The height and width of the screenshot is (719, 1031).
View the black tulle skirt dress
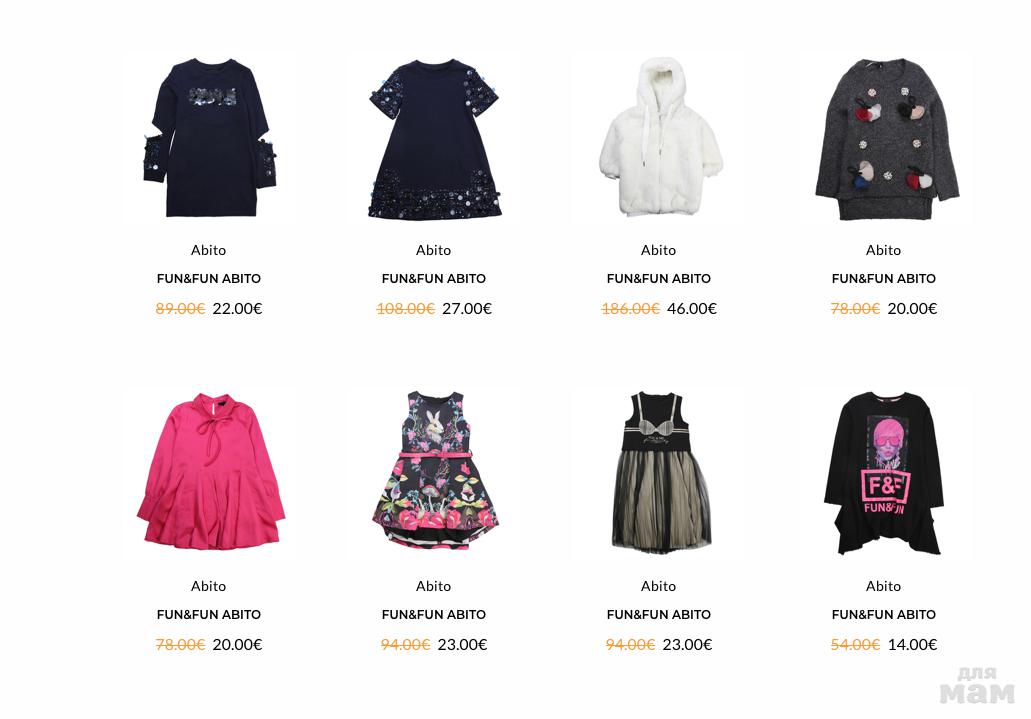click(x=661, y=472)
